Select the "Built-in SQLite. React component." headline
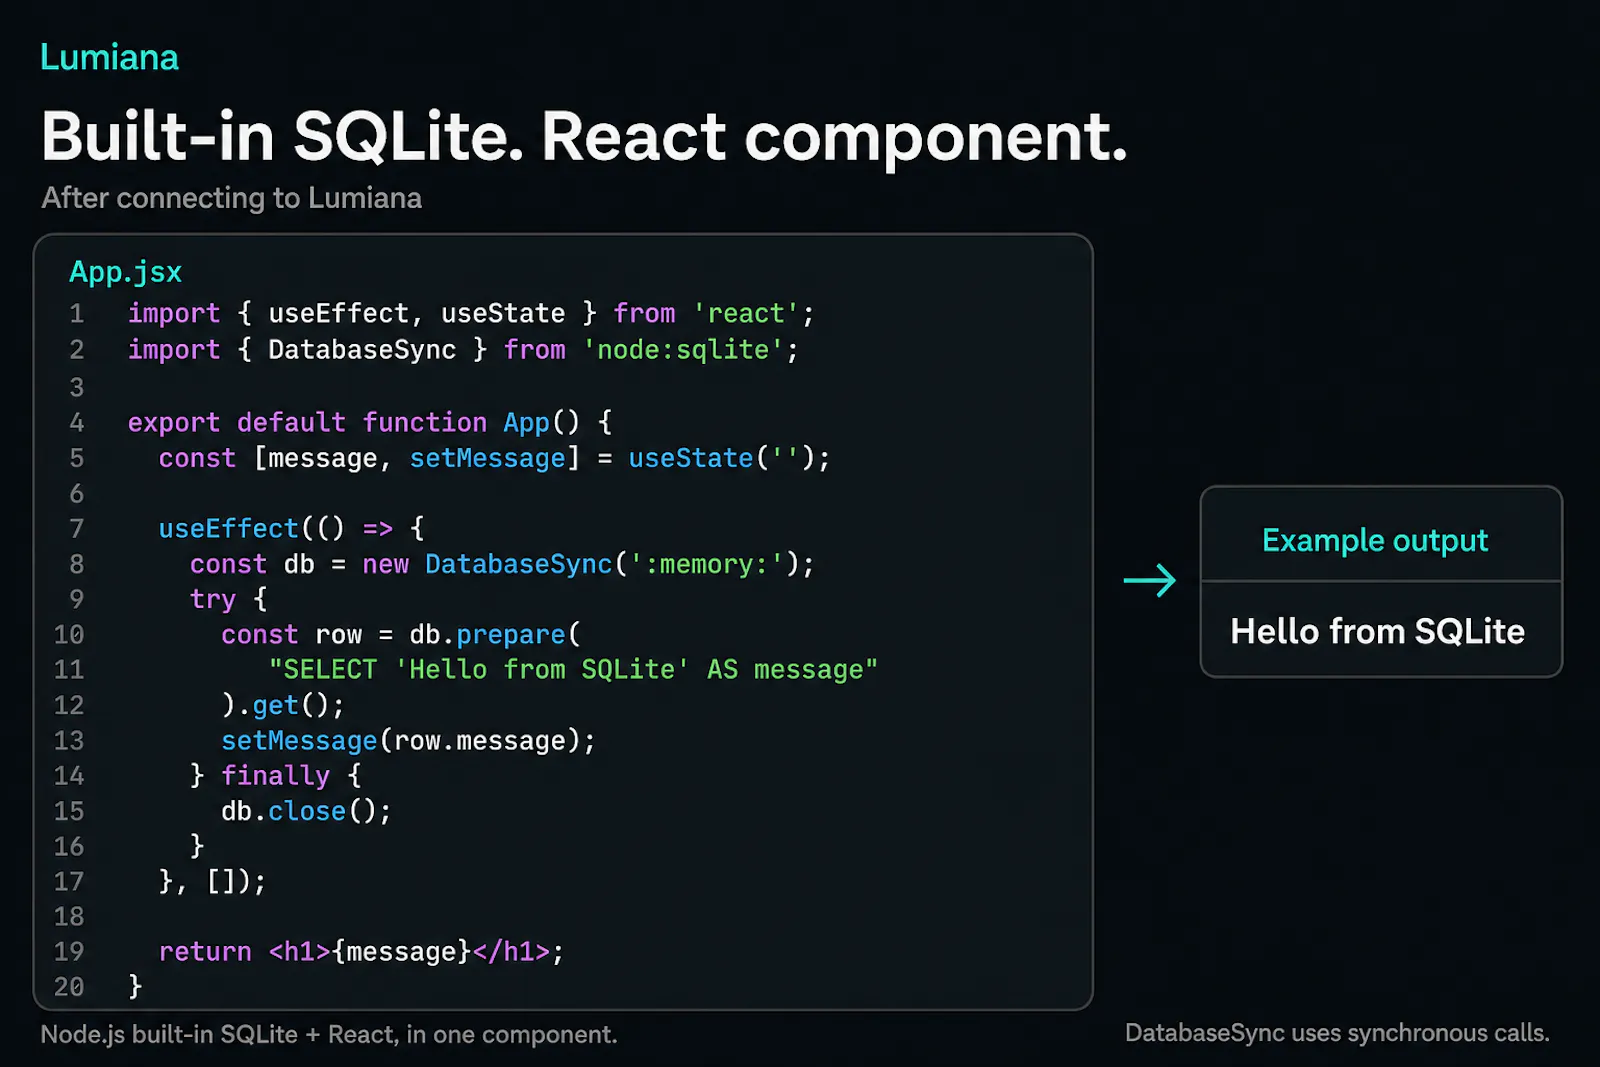 (x=584, y=137)
